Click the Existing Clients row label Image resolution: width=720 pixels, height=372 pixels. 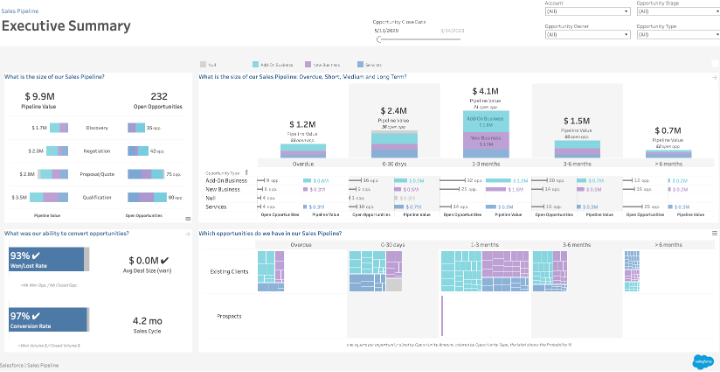tap(229, 271)
